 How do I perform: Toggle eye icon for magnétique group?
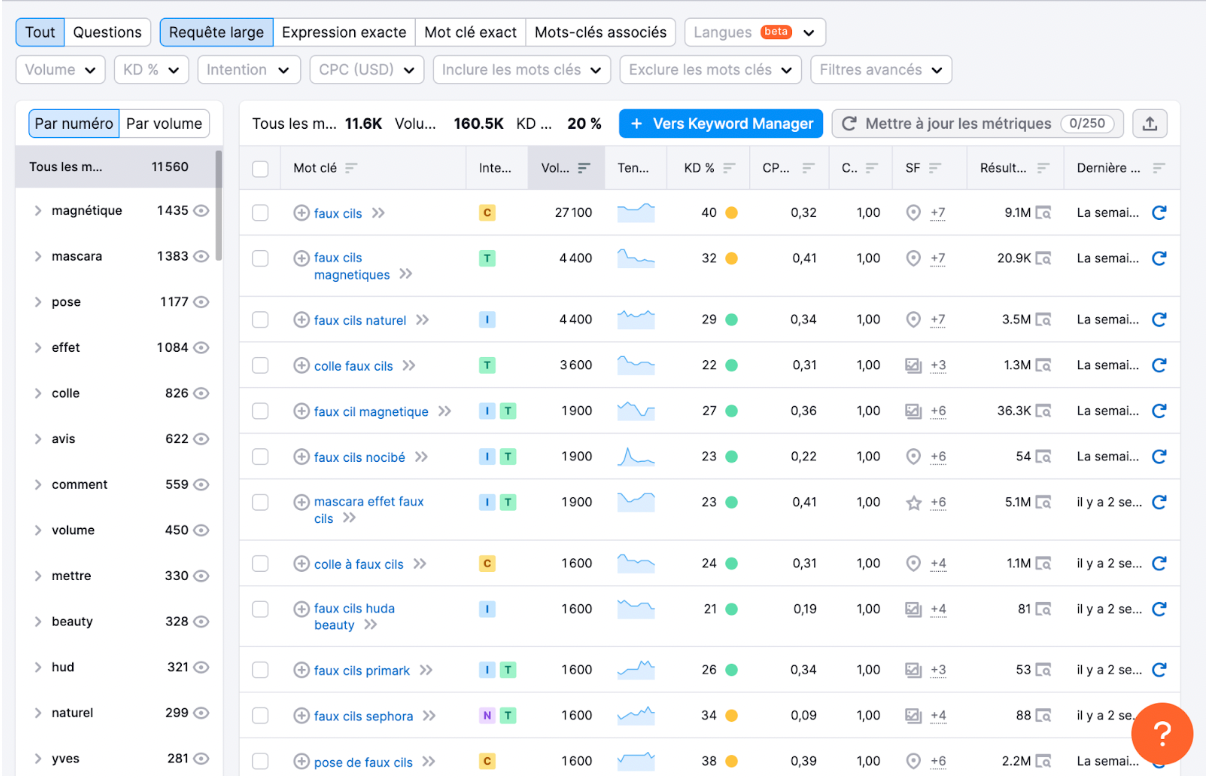pyautogui.click(x=201, y=211)
